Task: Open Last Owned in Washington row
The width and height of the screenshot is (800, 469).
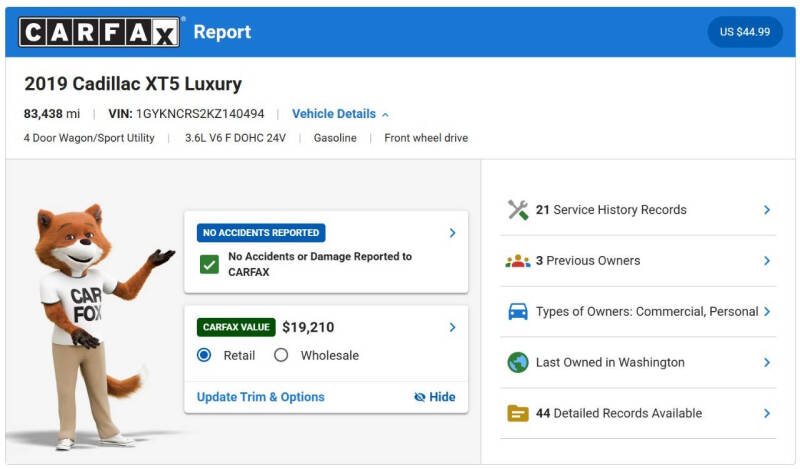Action: [x=638, y=362]
